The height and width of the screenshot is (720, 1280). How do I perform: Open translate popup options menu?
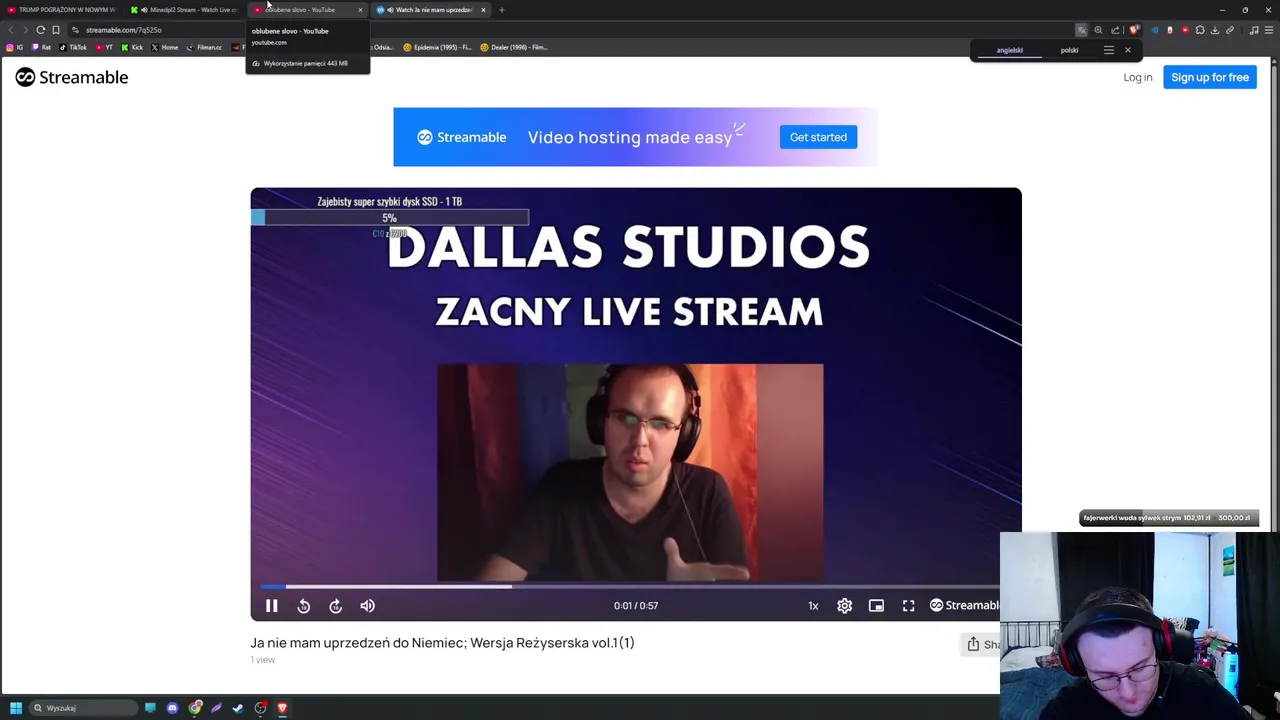coord(1108,50)
